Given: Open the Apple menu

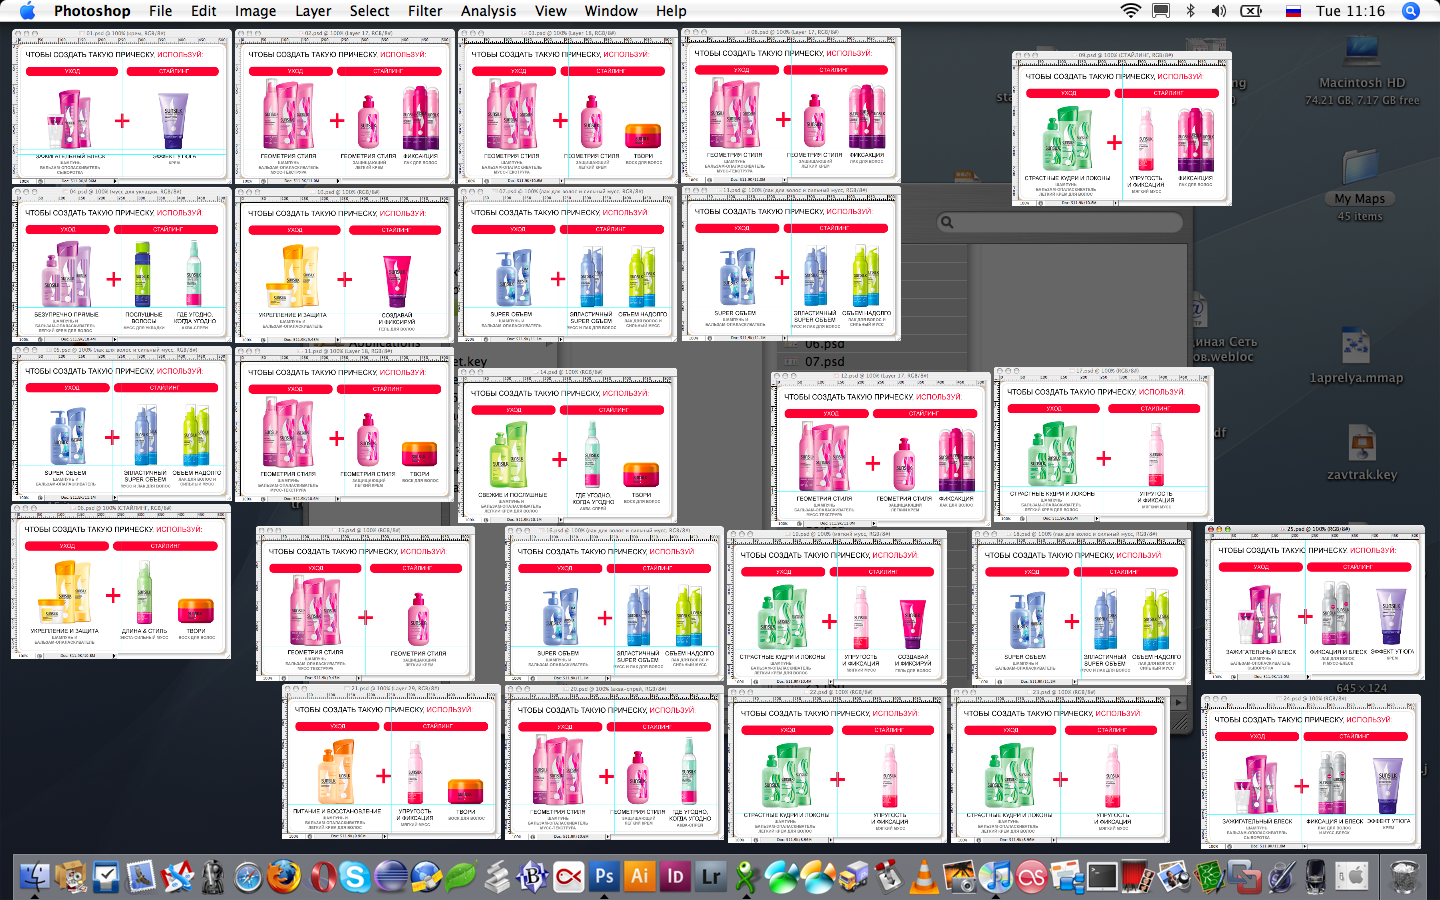Looking at the screenshot, I should 27,11.
